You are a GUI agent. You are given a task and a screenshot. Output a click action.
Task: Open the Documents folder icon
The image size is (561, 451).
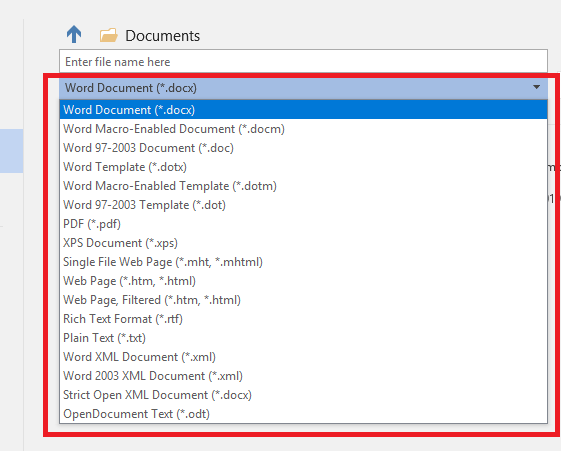point(108,35)
